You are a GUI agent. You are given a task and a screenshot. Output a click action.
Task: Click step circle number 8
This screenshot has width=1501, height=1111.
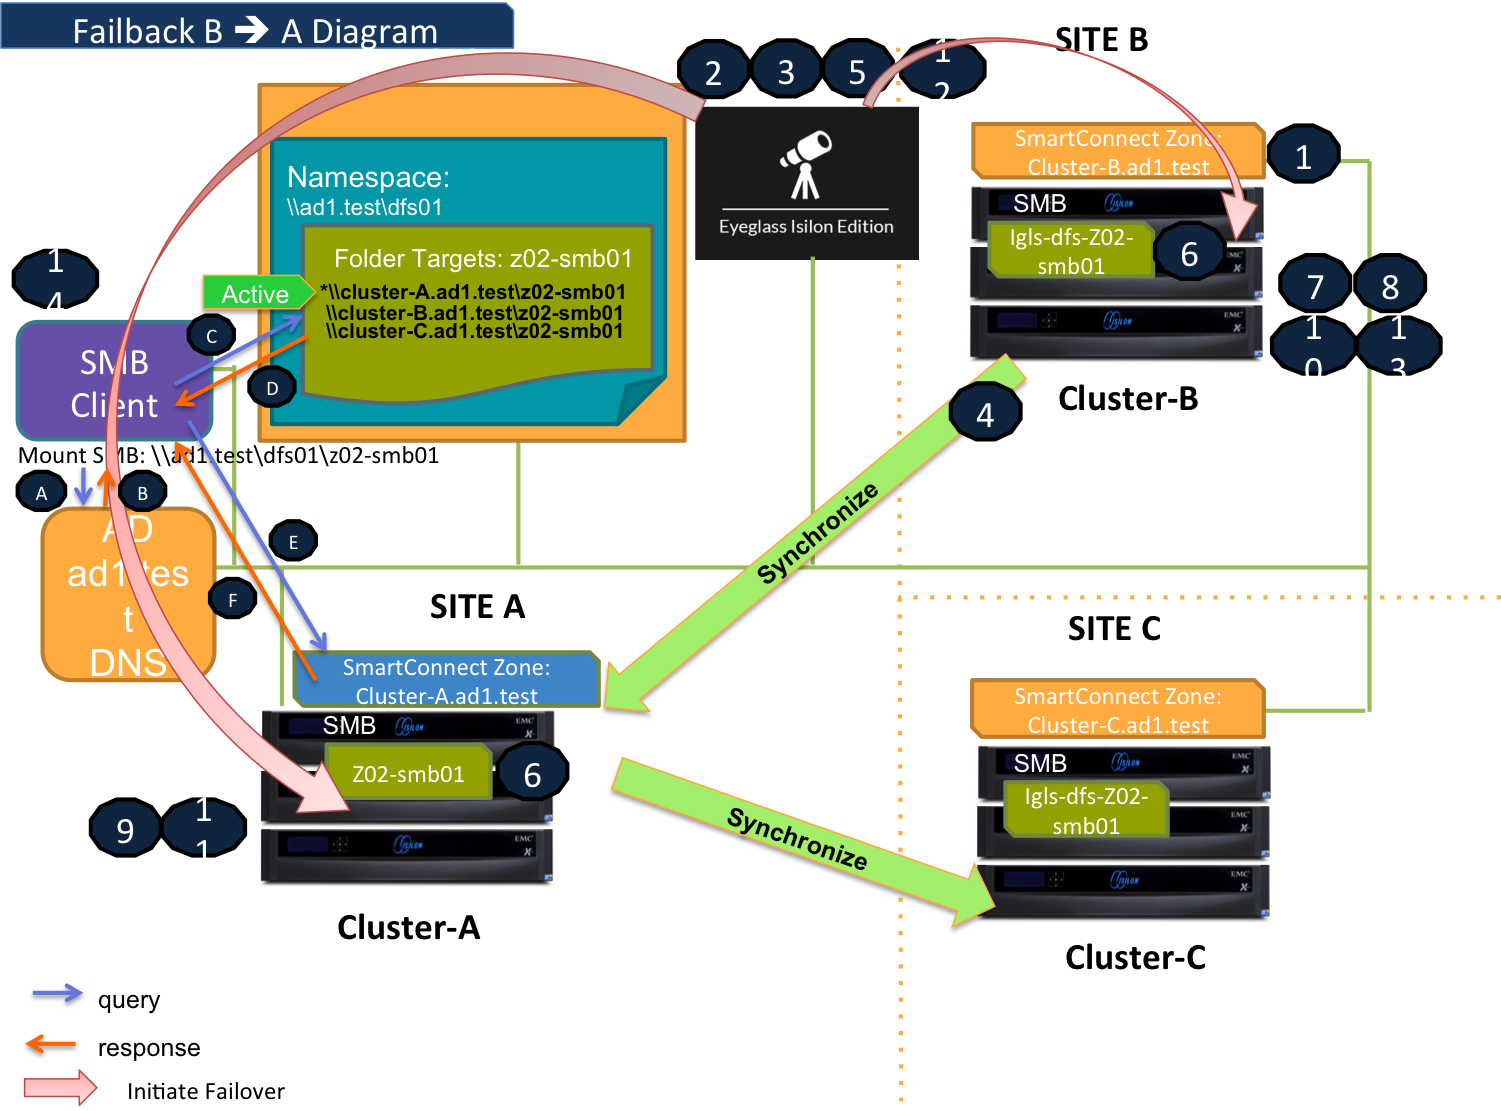tap(1390, 285)
